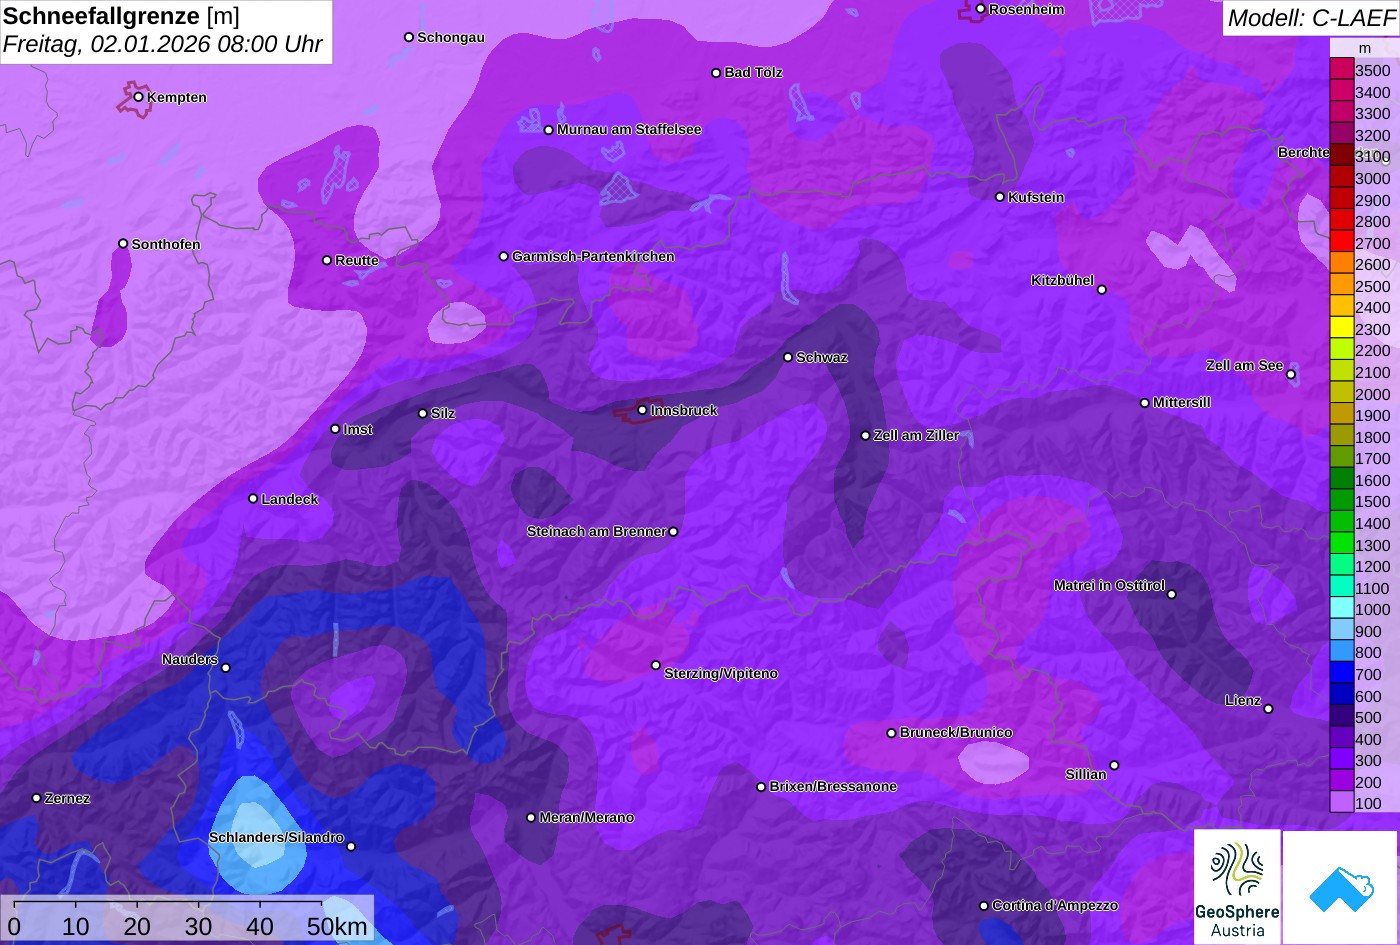Select the Innsbruck map marker dot
Image resolution: width=1400 pixels, height=945 pixels.
(x=642, y=410)
